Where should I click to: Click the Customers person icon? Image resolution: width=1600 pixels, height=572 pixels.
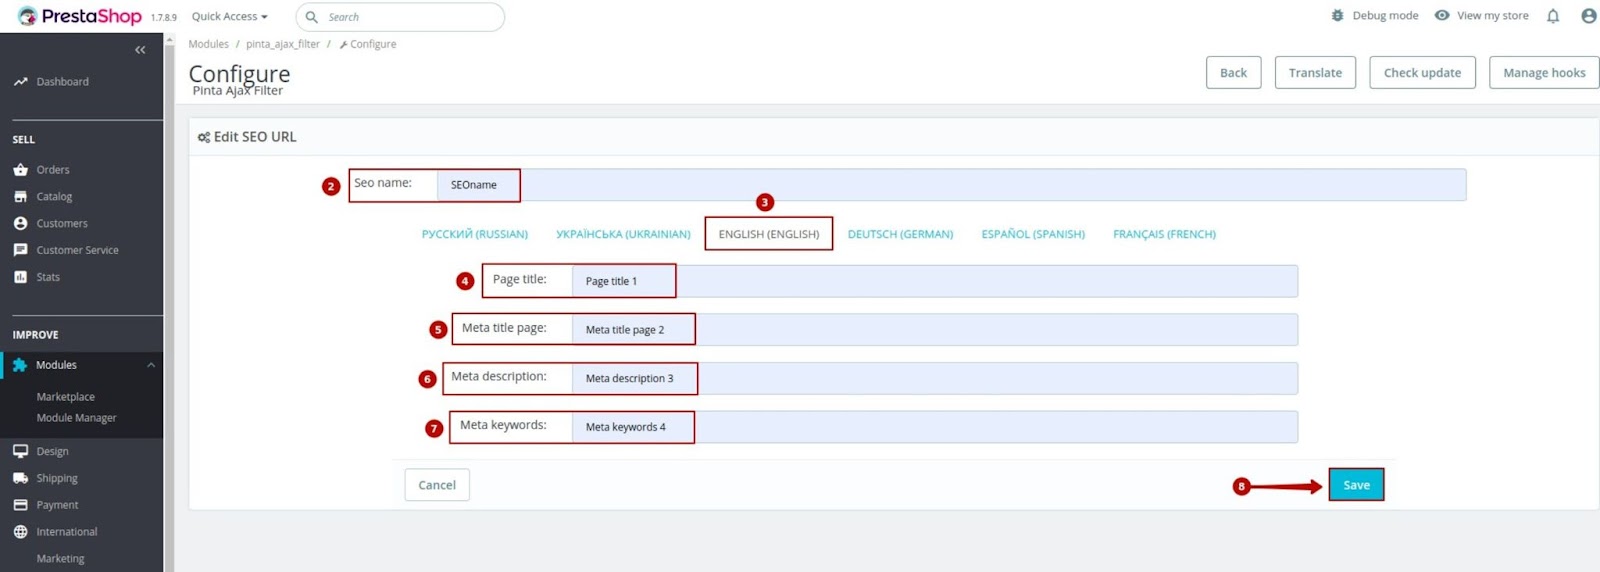(20, 223)
